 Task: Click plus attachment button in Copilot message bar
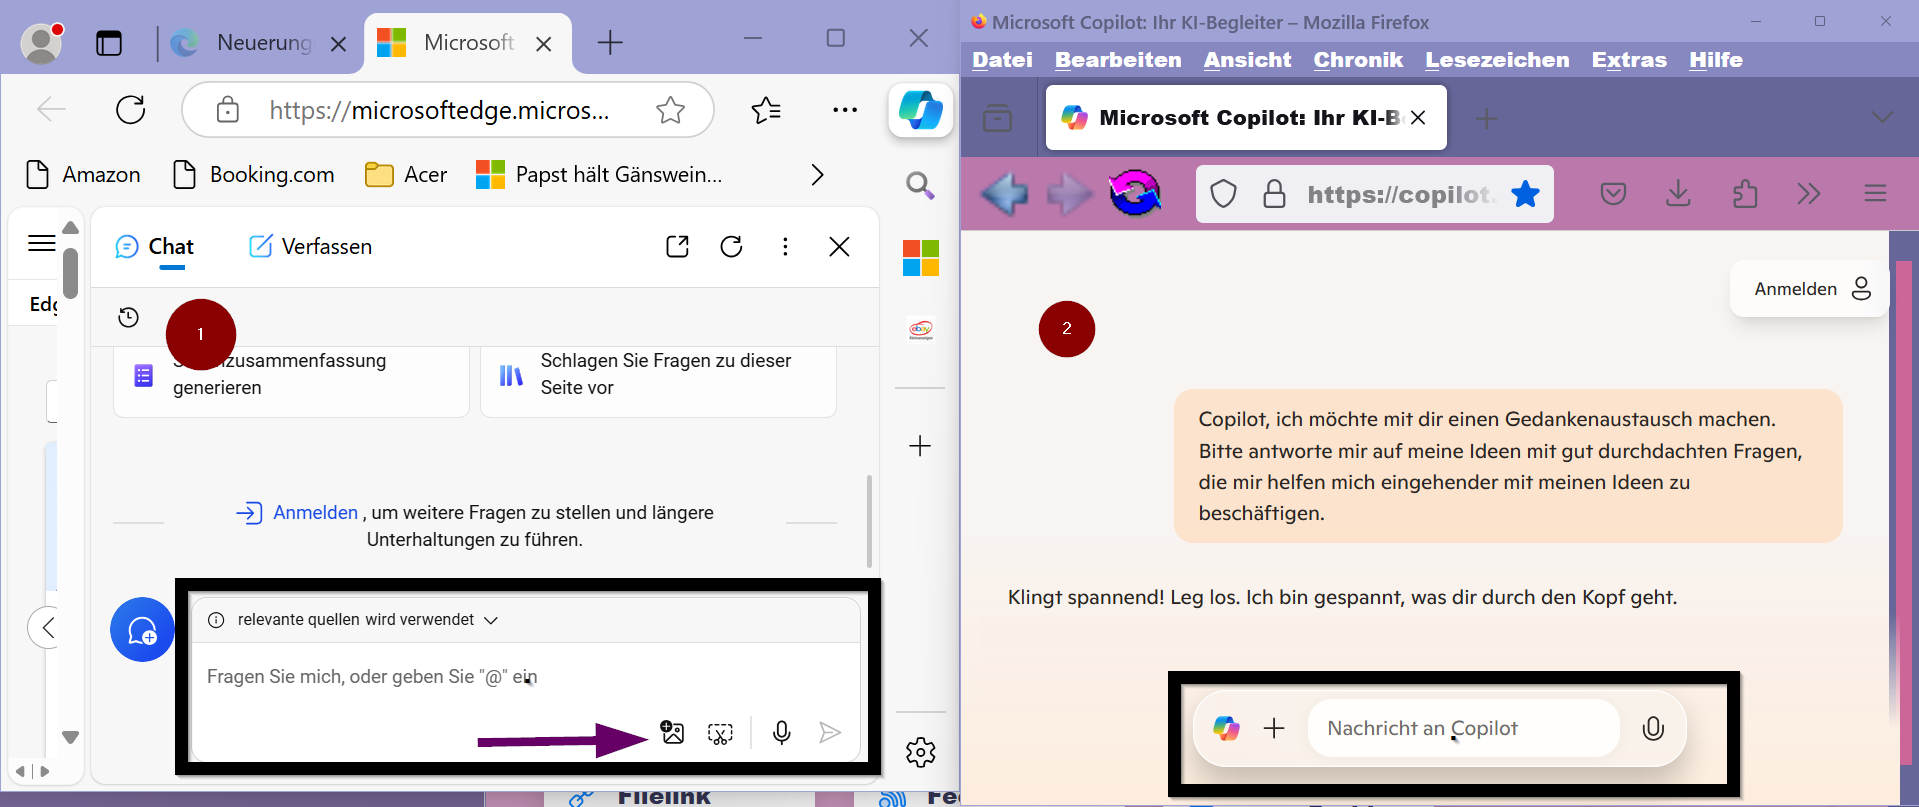coord(1274,728)
